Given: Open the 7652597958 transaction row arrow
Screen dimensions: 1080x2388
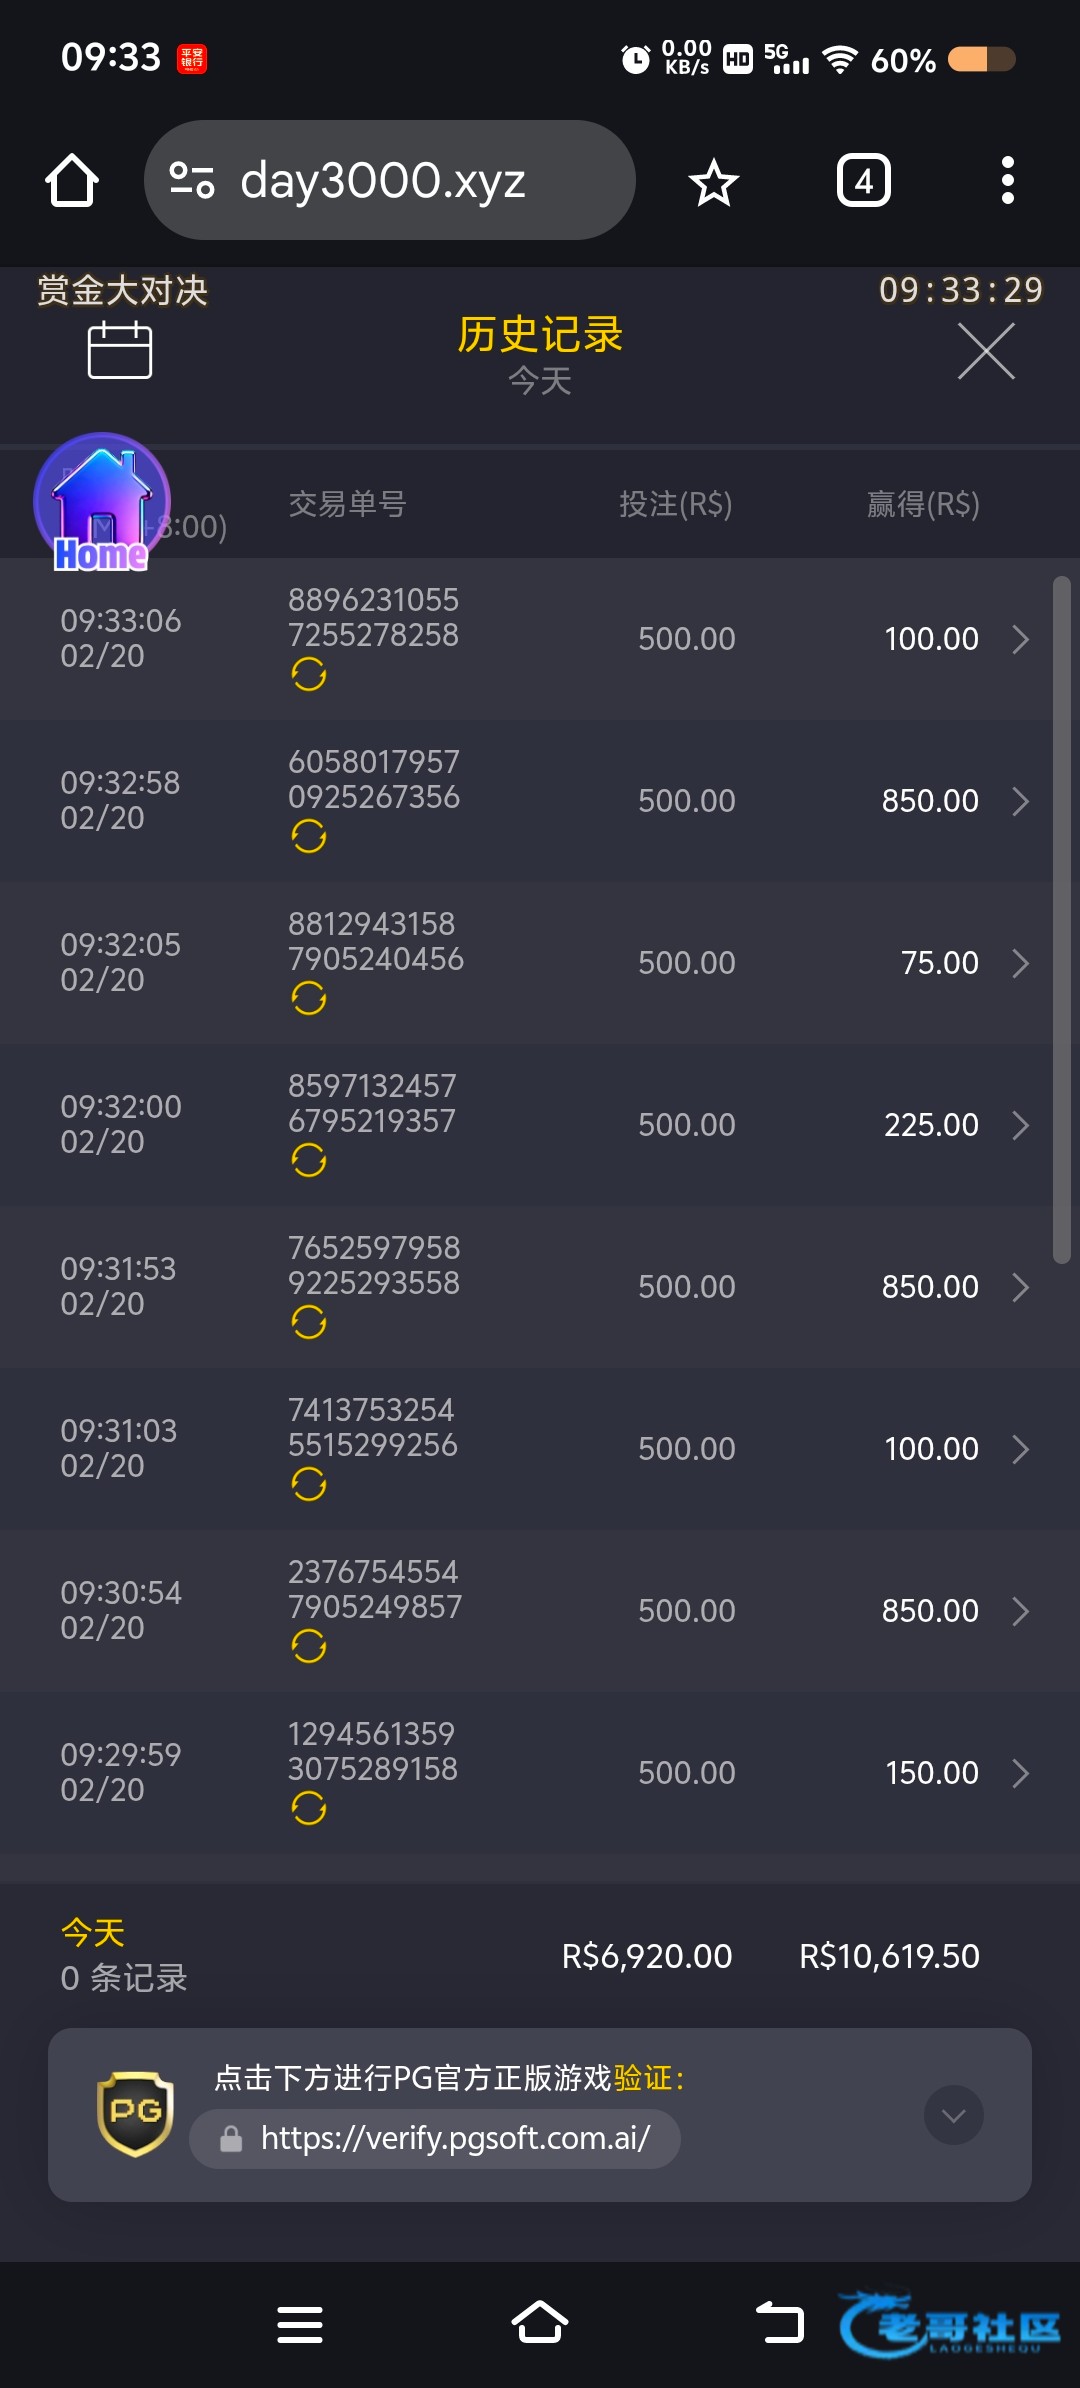Looking at the screenshot, I should (x=1020, y=1287).
